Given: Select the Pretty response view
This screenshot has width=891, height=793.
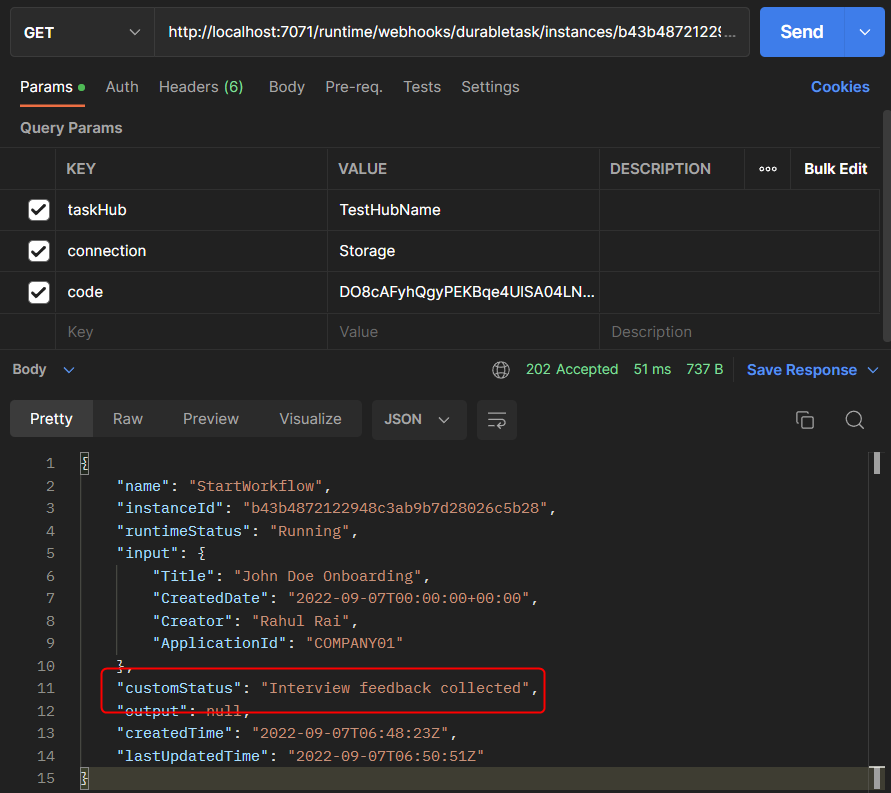Looking at the screenshot, I should [51, 419].
